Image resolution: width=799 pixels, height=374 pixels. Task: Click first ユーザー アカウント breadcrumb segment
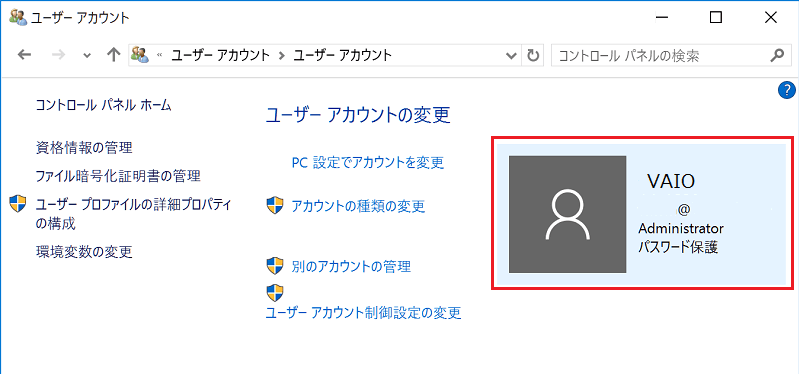point(220,55)
